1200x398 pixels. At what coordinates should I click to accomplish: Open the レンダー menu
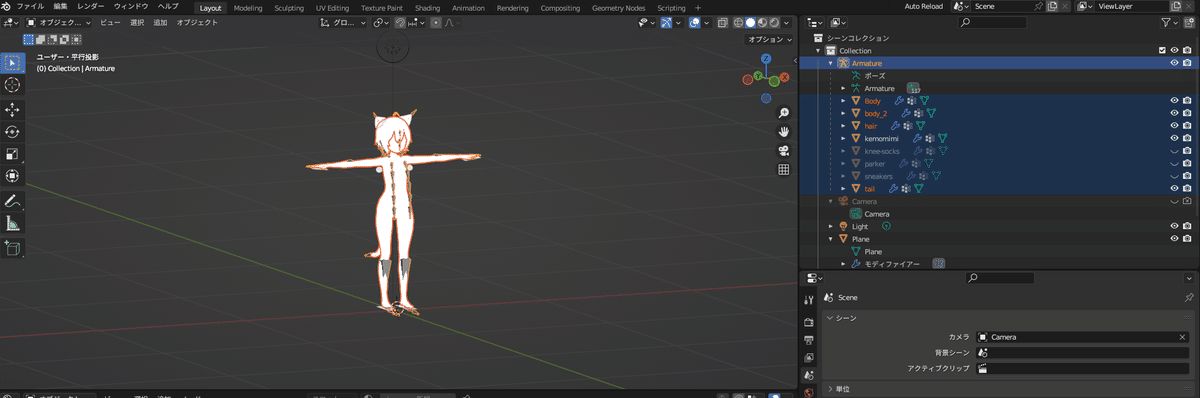(90, 7)
